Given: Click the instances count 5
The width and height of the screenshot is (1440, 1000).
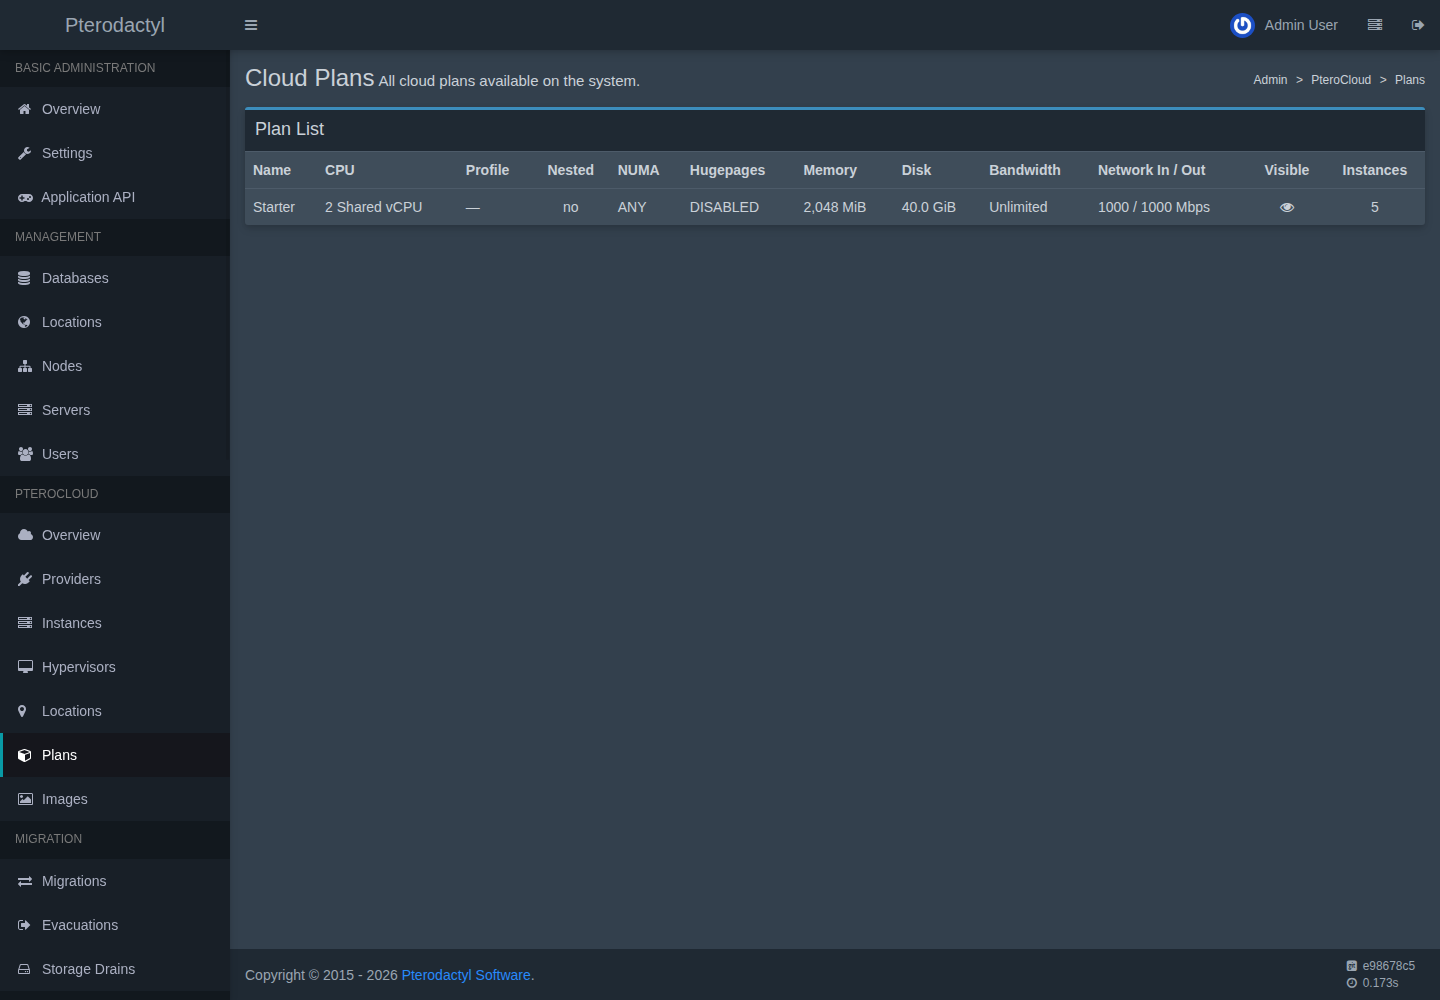Looking at the screenshot, I should [x=1375, y=207].
